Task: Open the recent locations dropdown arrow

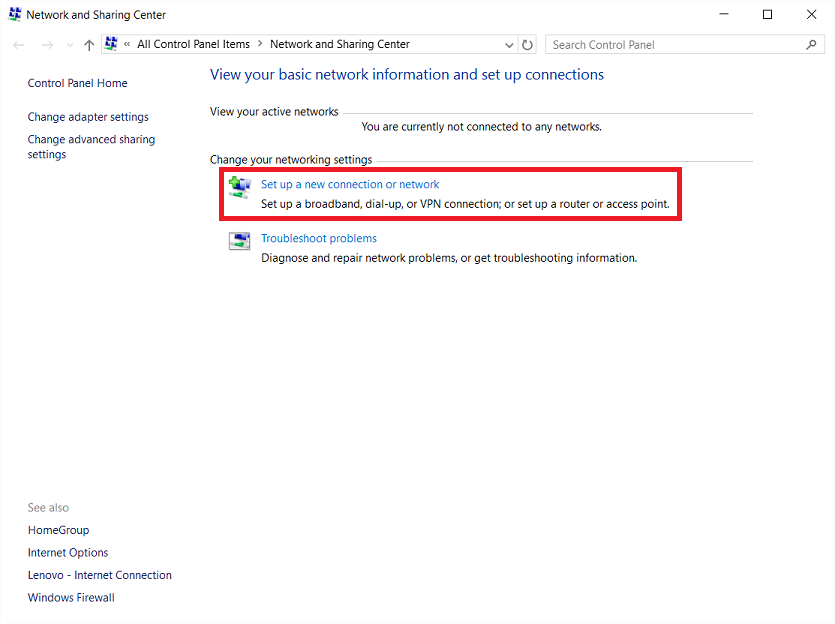Action: pos(69,45)
